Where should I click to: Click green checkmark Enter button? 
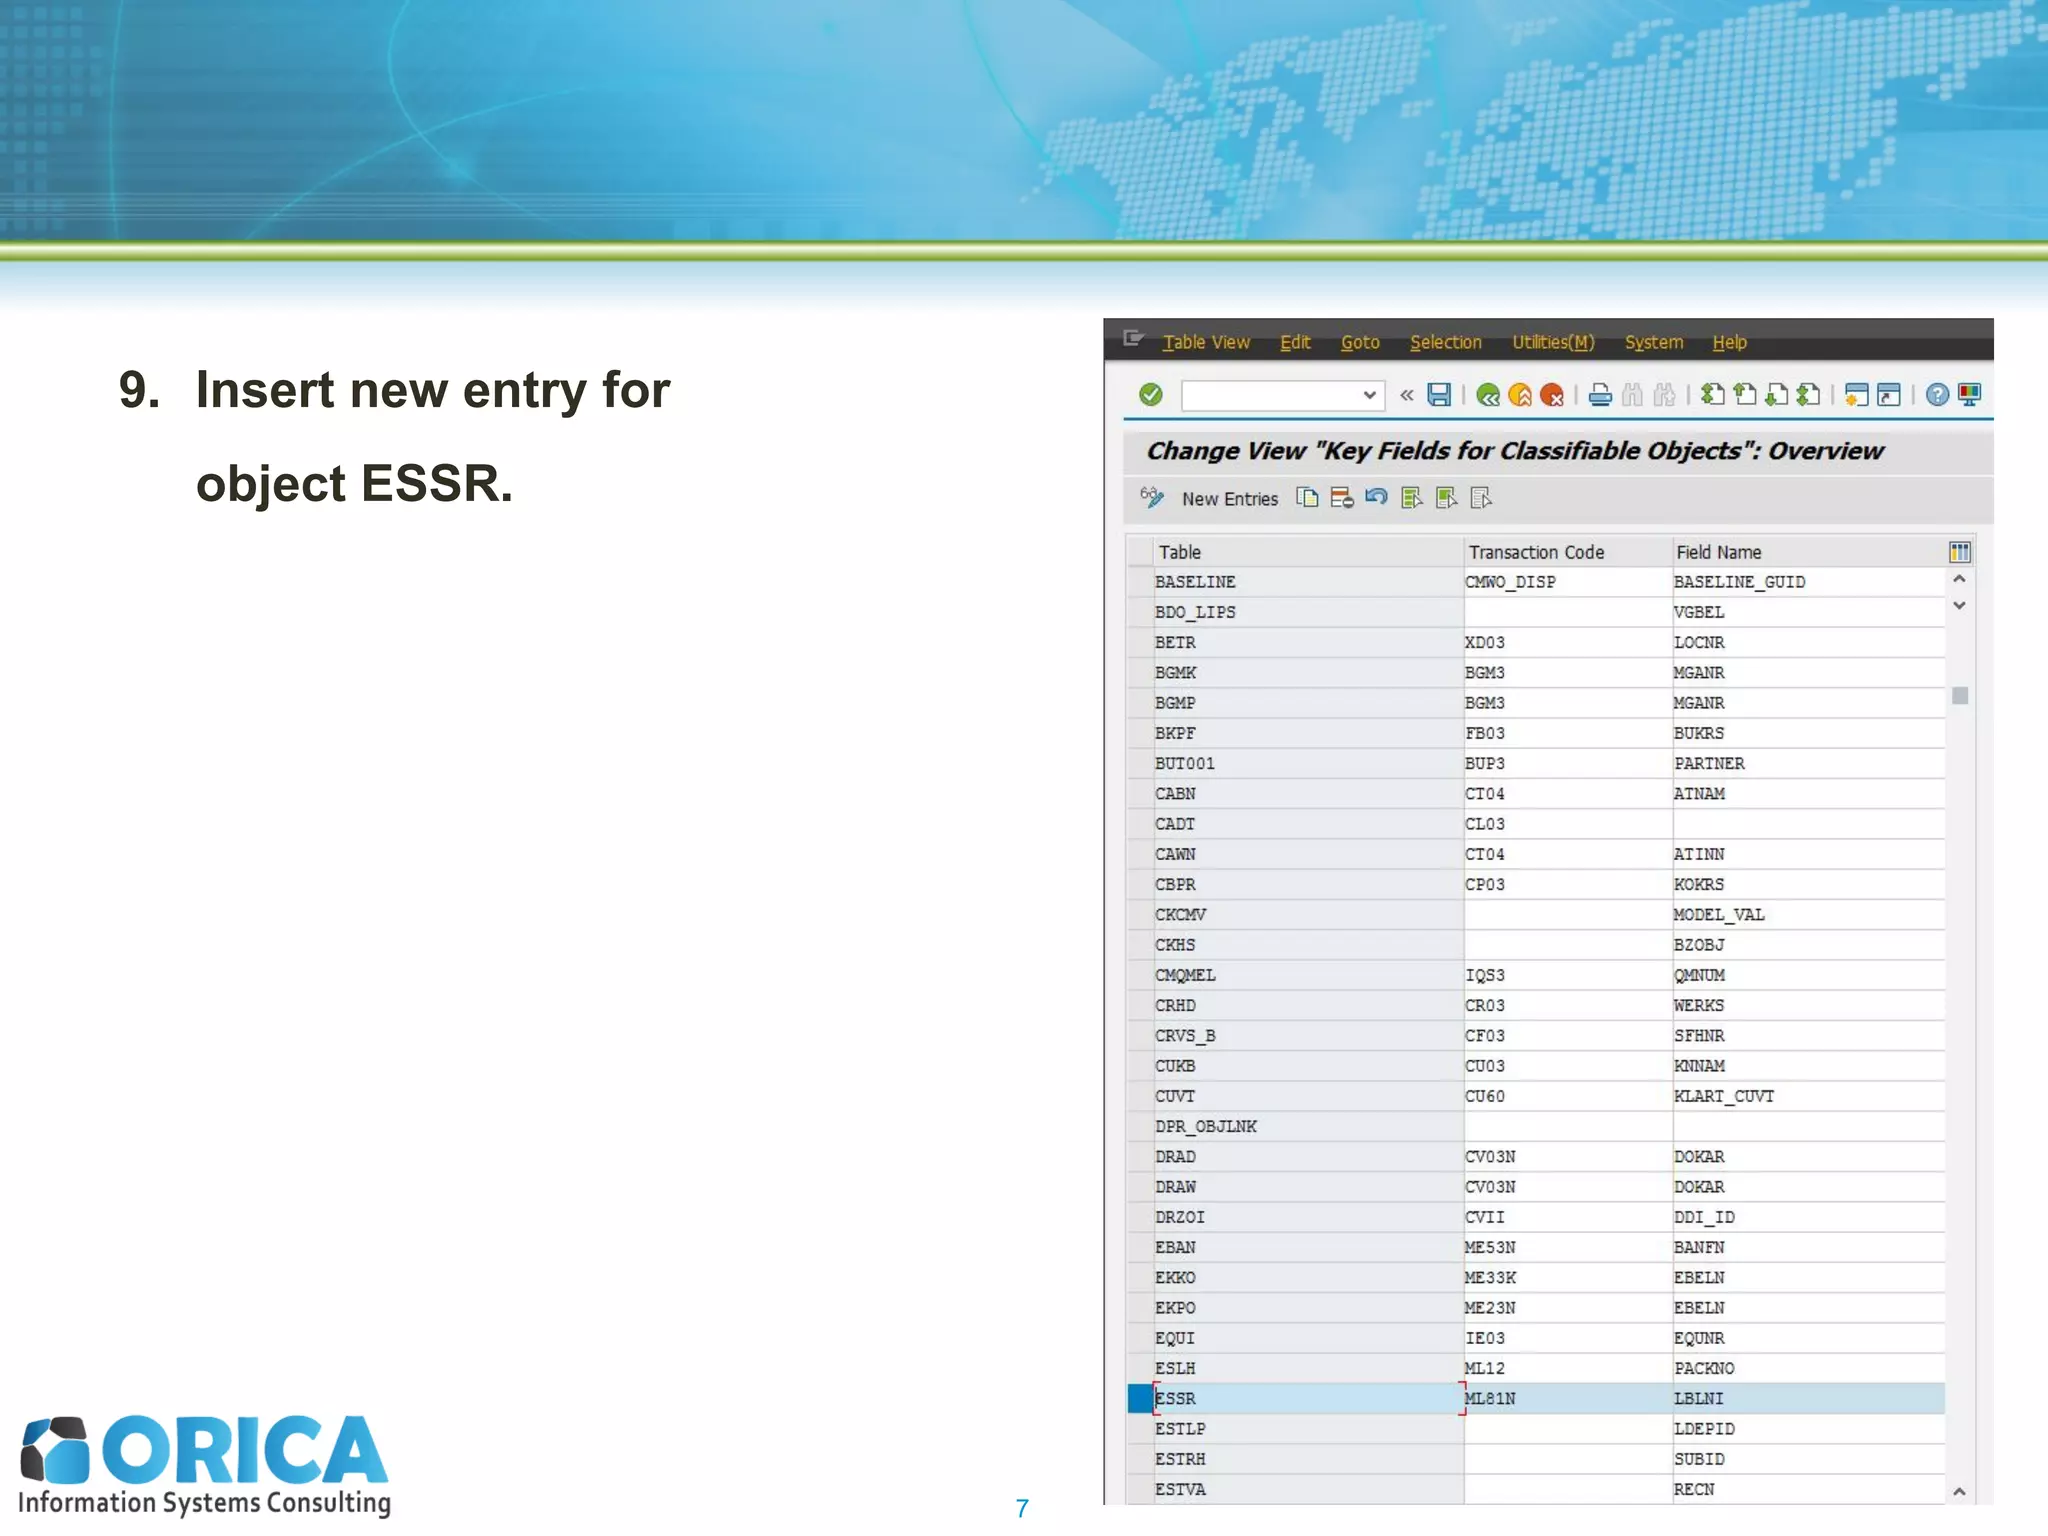coord(1151,395)
